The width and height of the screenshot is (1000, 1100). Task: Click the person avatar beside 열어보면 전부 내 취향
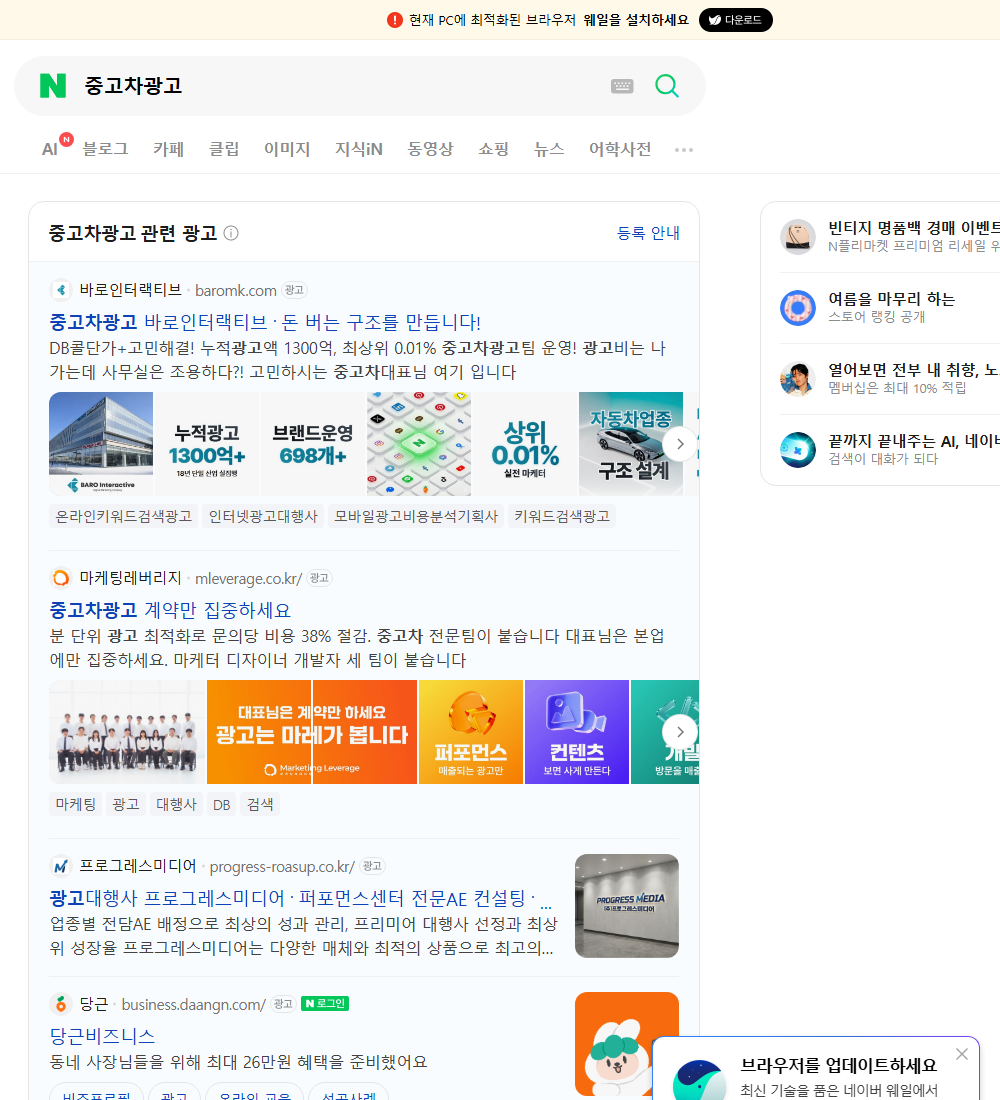point(798,379)
